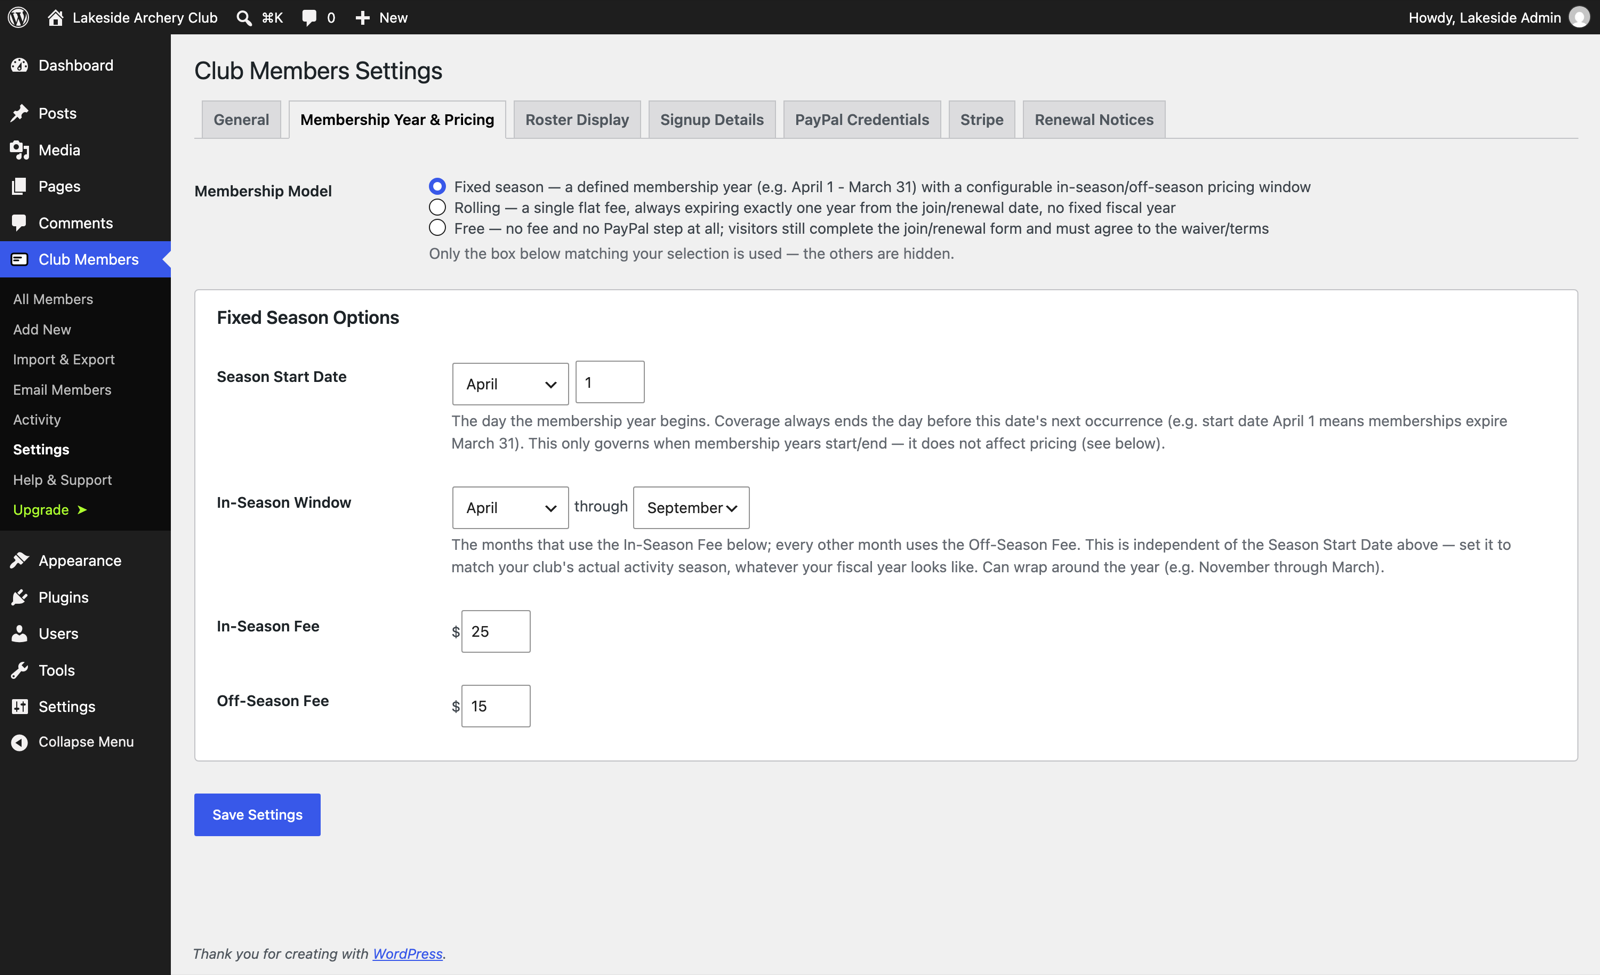Click the Season Start Date day field

[x=610, y=382]
